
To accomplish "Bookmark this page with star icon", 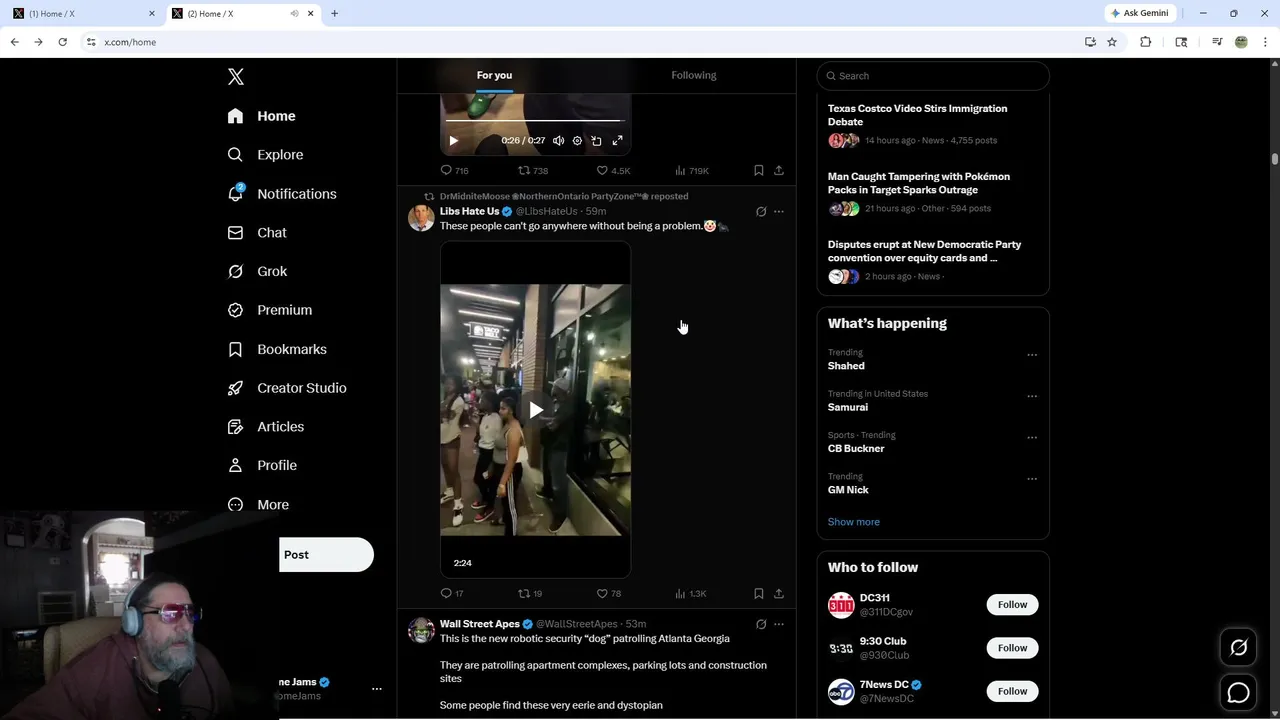I will tap(1112, 42).
